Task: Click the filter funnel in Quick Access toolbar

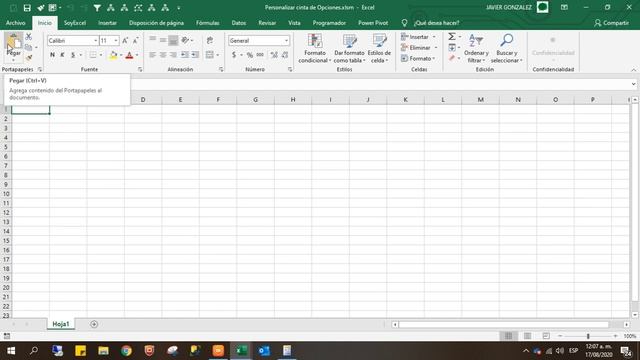Action: click(x=97, y=8)
